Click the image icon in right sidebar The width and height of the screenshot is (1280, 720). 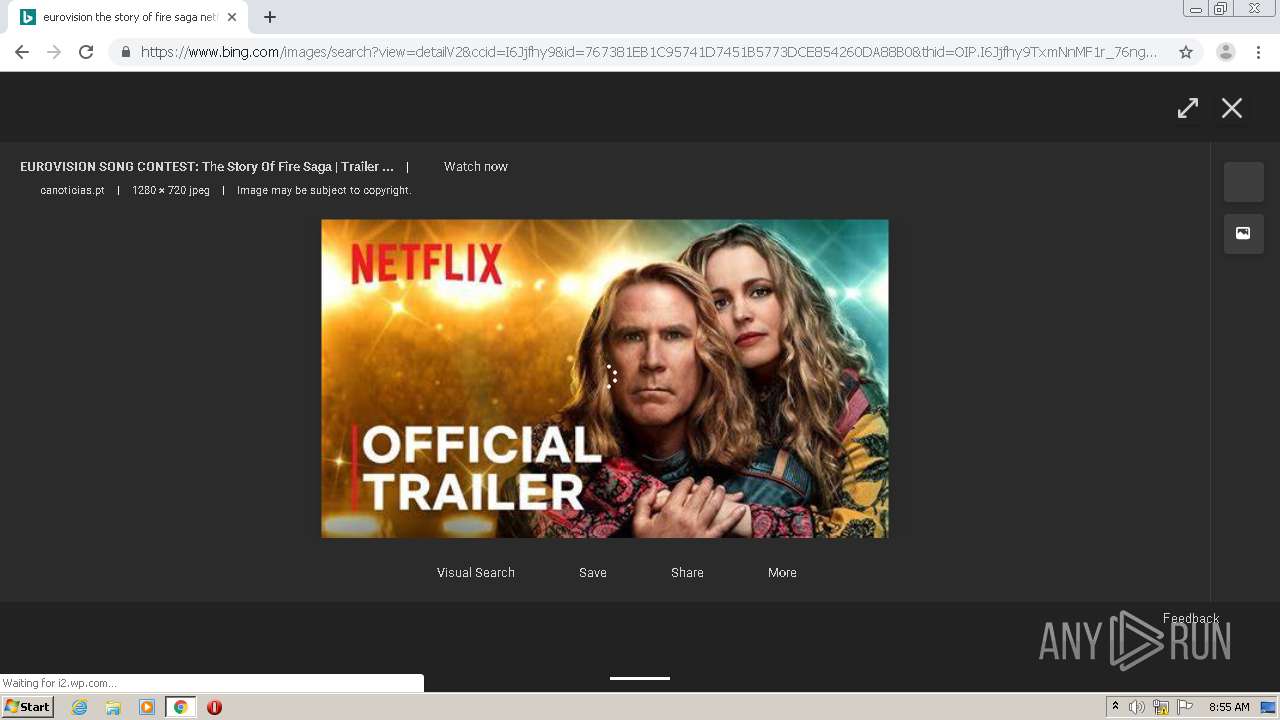click(x=1243, y=233)
